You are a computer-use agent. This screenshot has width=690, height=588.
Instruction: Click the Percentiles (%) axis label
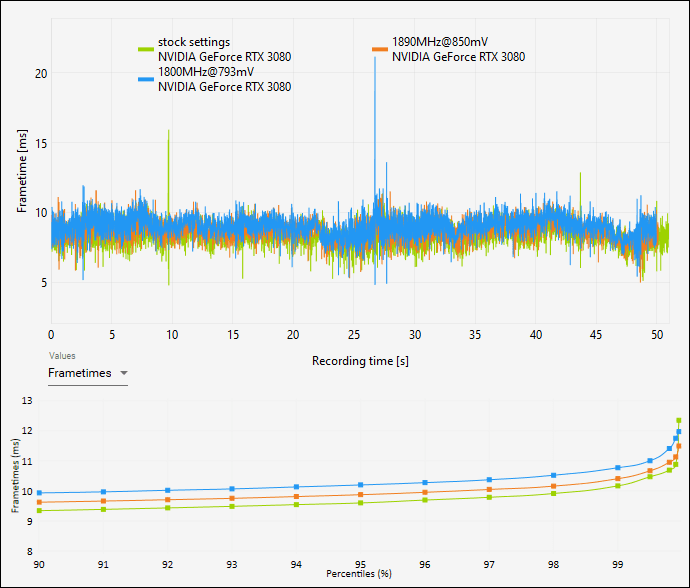[359, 574]
